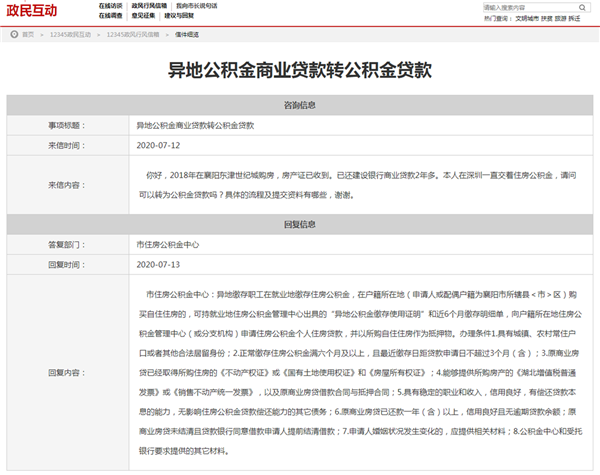Click the 政民互动 site logo
This screenshot has height=475, width=600.
(31, 11)
